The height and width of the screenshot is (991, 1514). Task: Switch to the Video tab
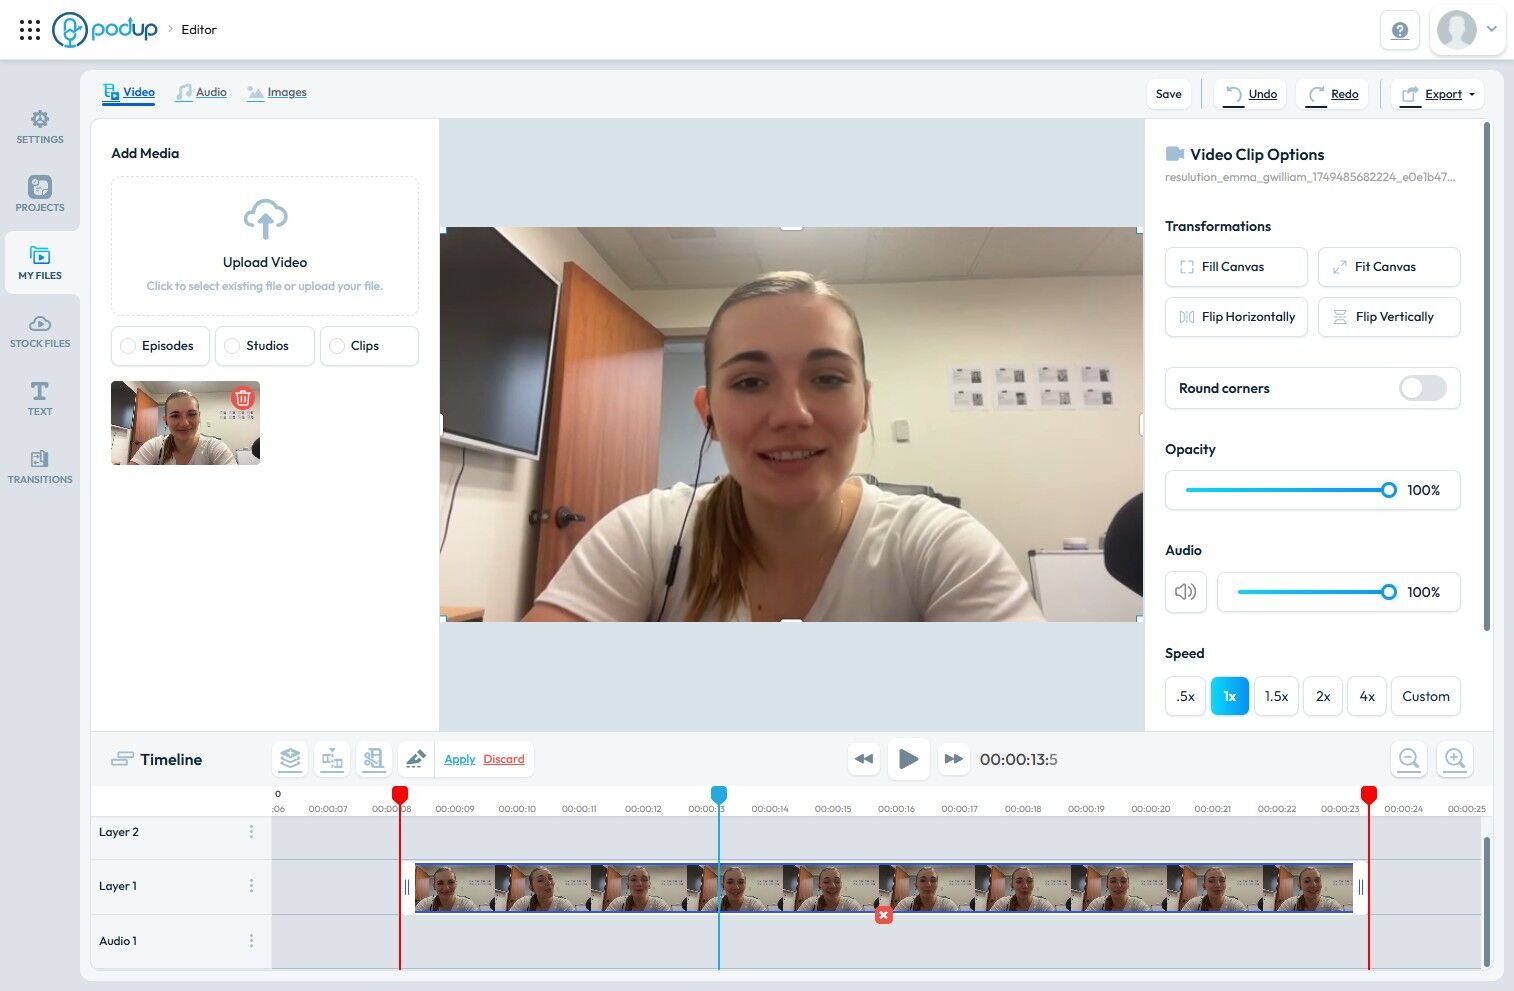pos(129,92)
